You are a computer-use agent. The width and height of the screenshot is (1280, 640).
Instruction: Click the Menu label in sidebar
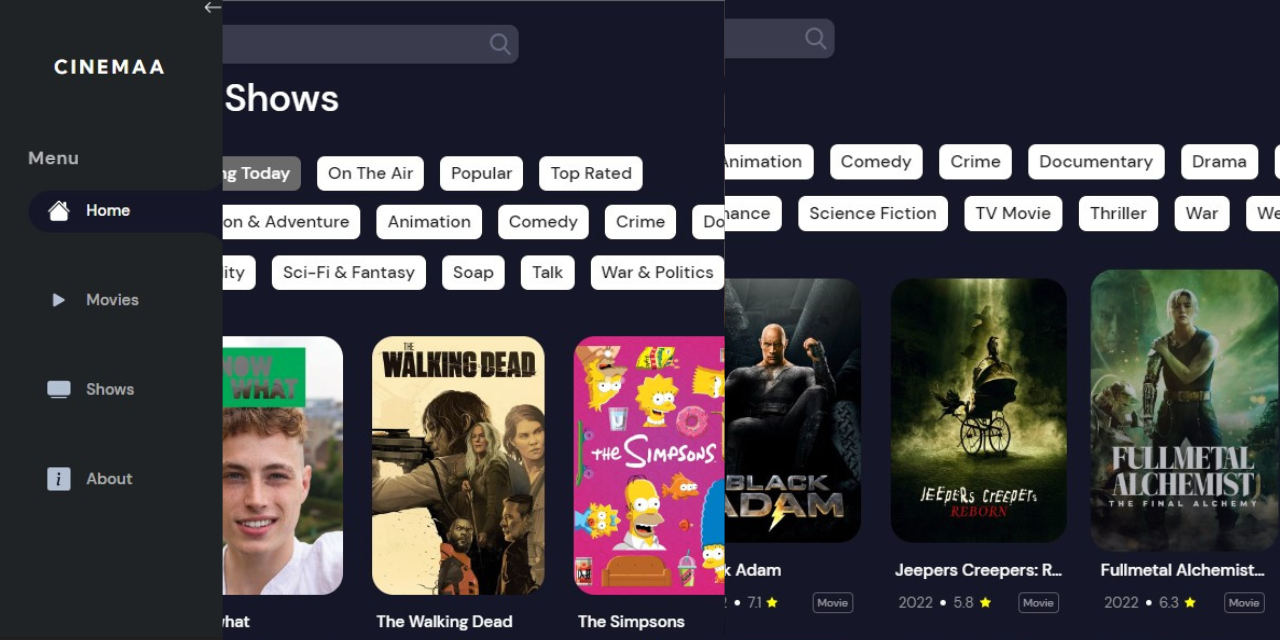coord(53,158)
